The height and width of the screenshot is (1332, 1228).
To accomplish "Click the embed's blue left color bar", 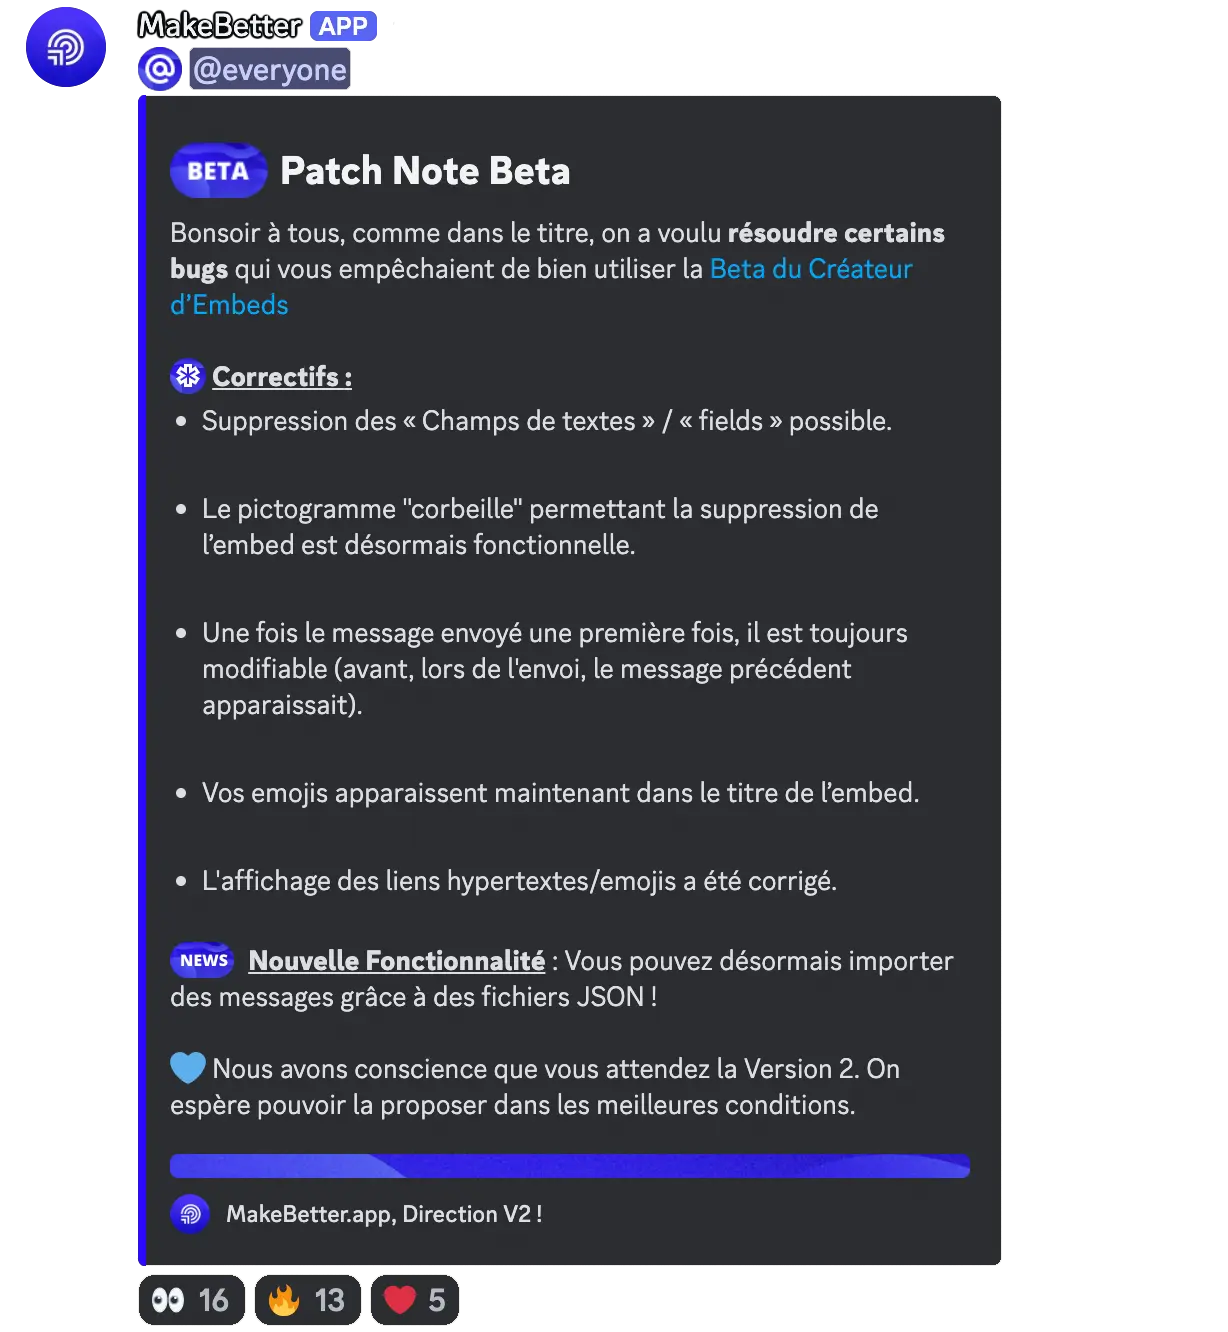I will [x=142, y=680].
